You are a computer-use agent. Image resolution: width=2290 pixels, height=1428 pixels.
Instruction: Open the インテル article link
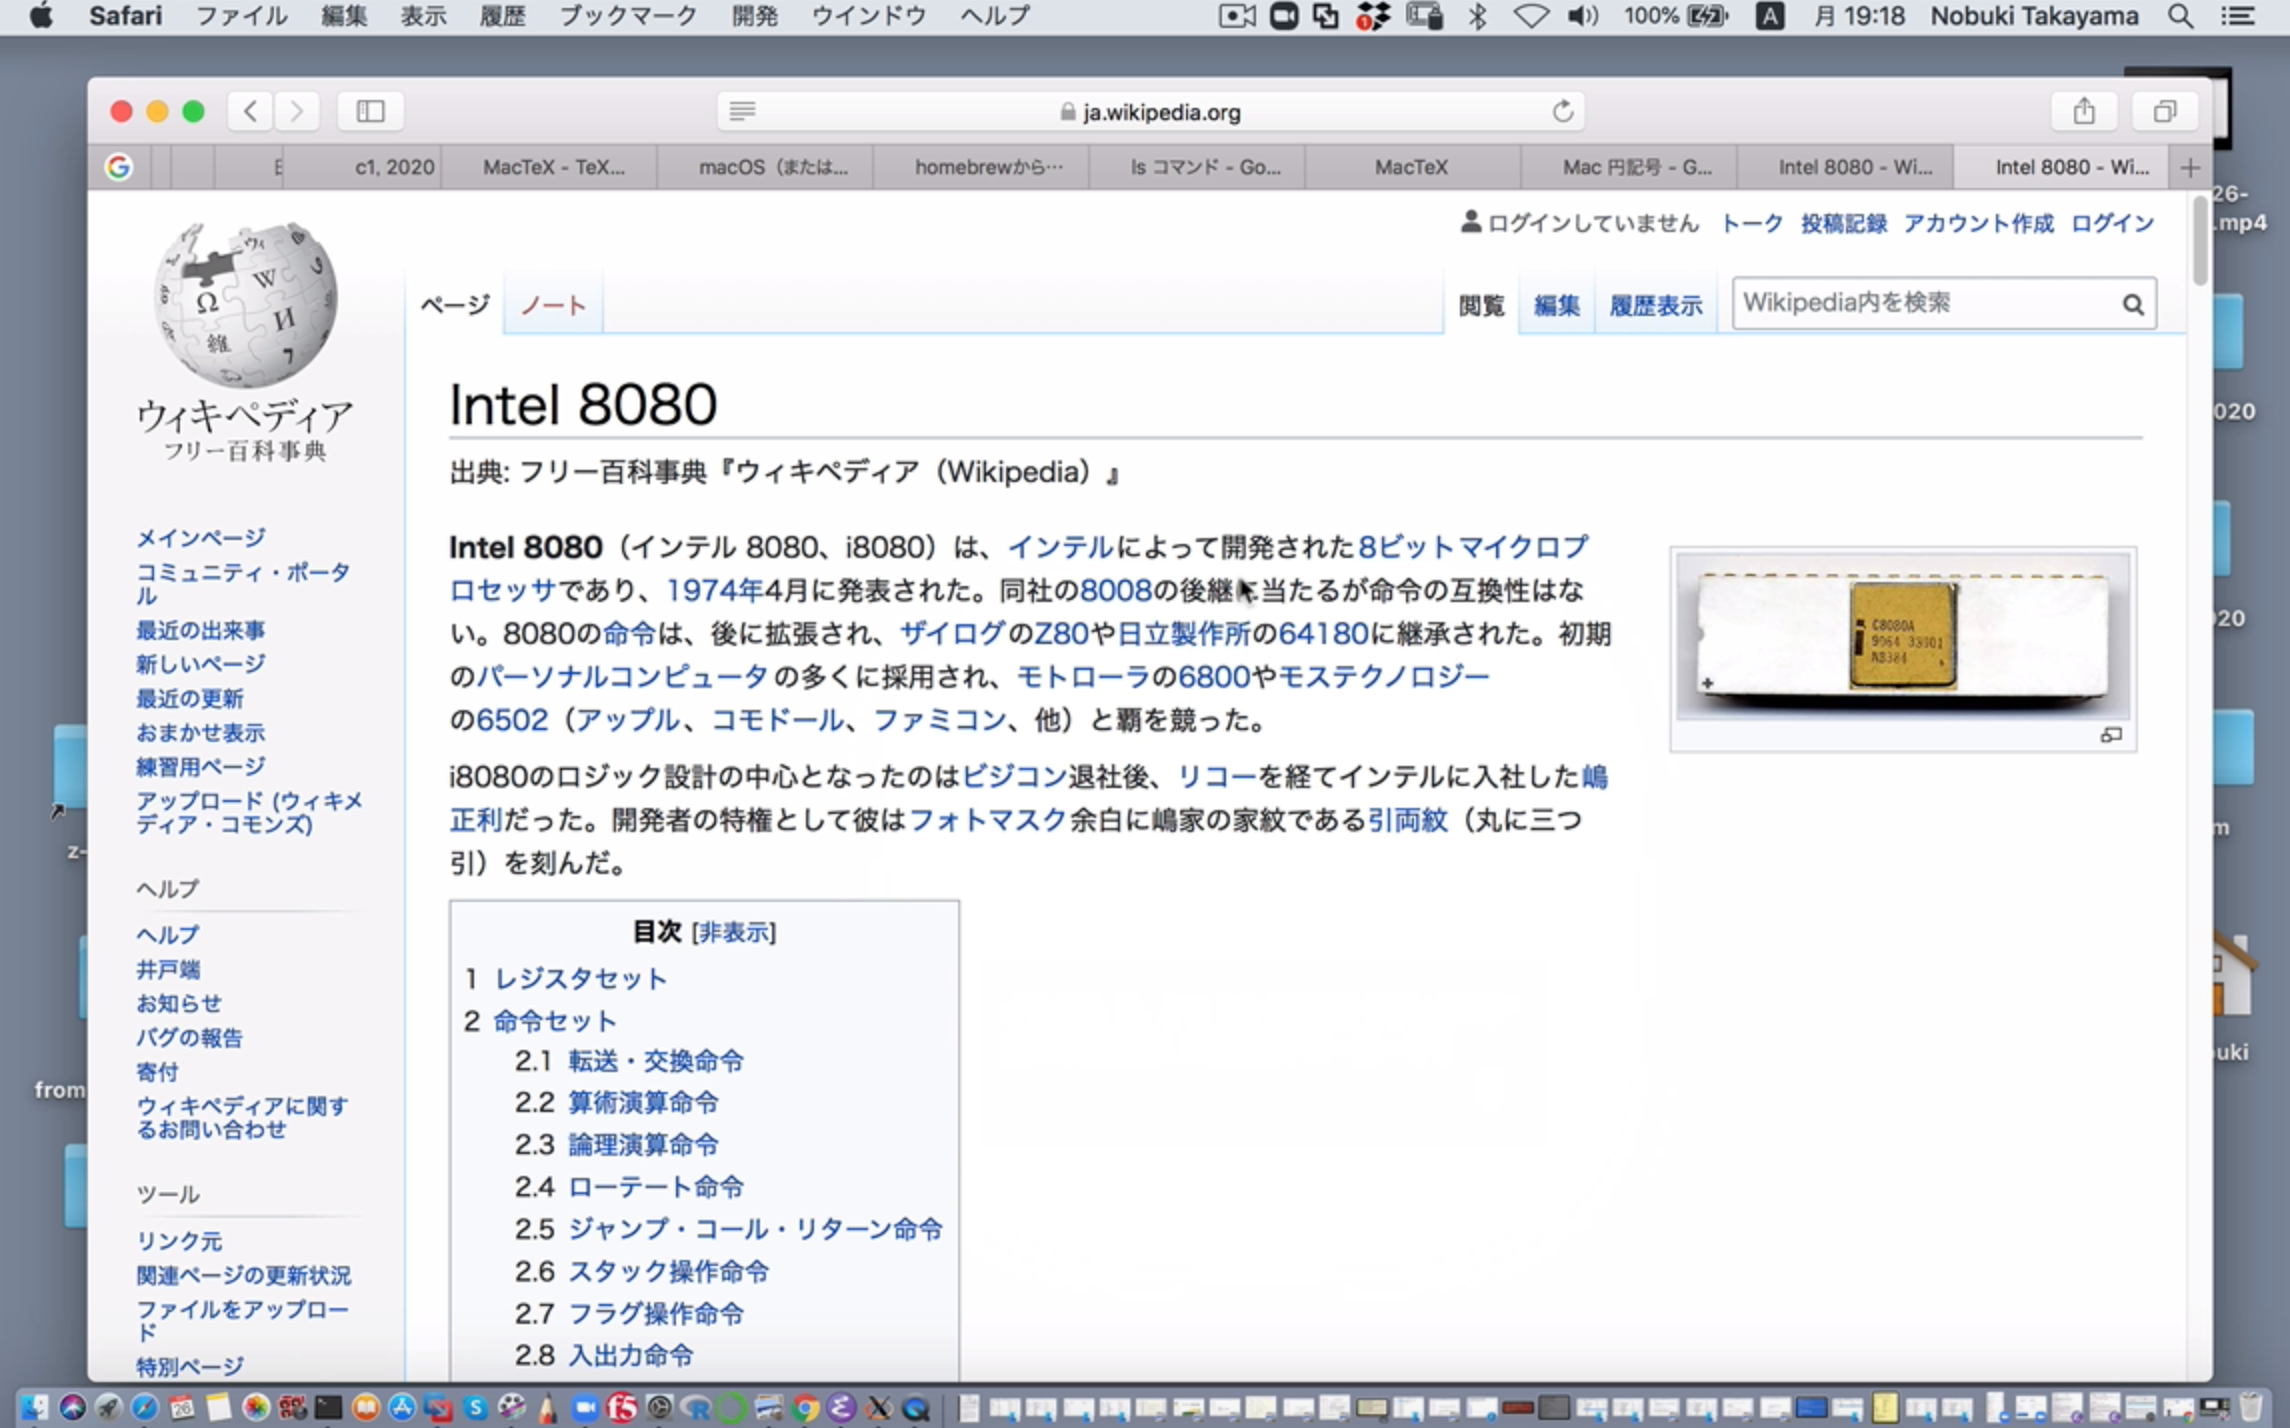point(1060,547)
